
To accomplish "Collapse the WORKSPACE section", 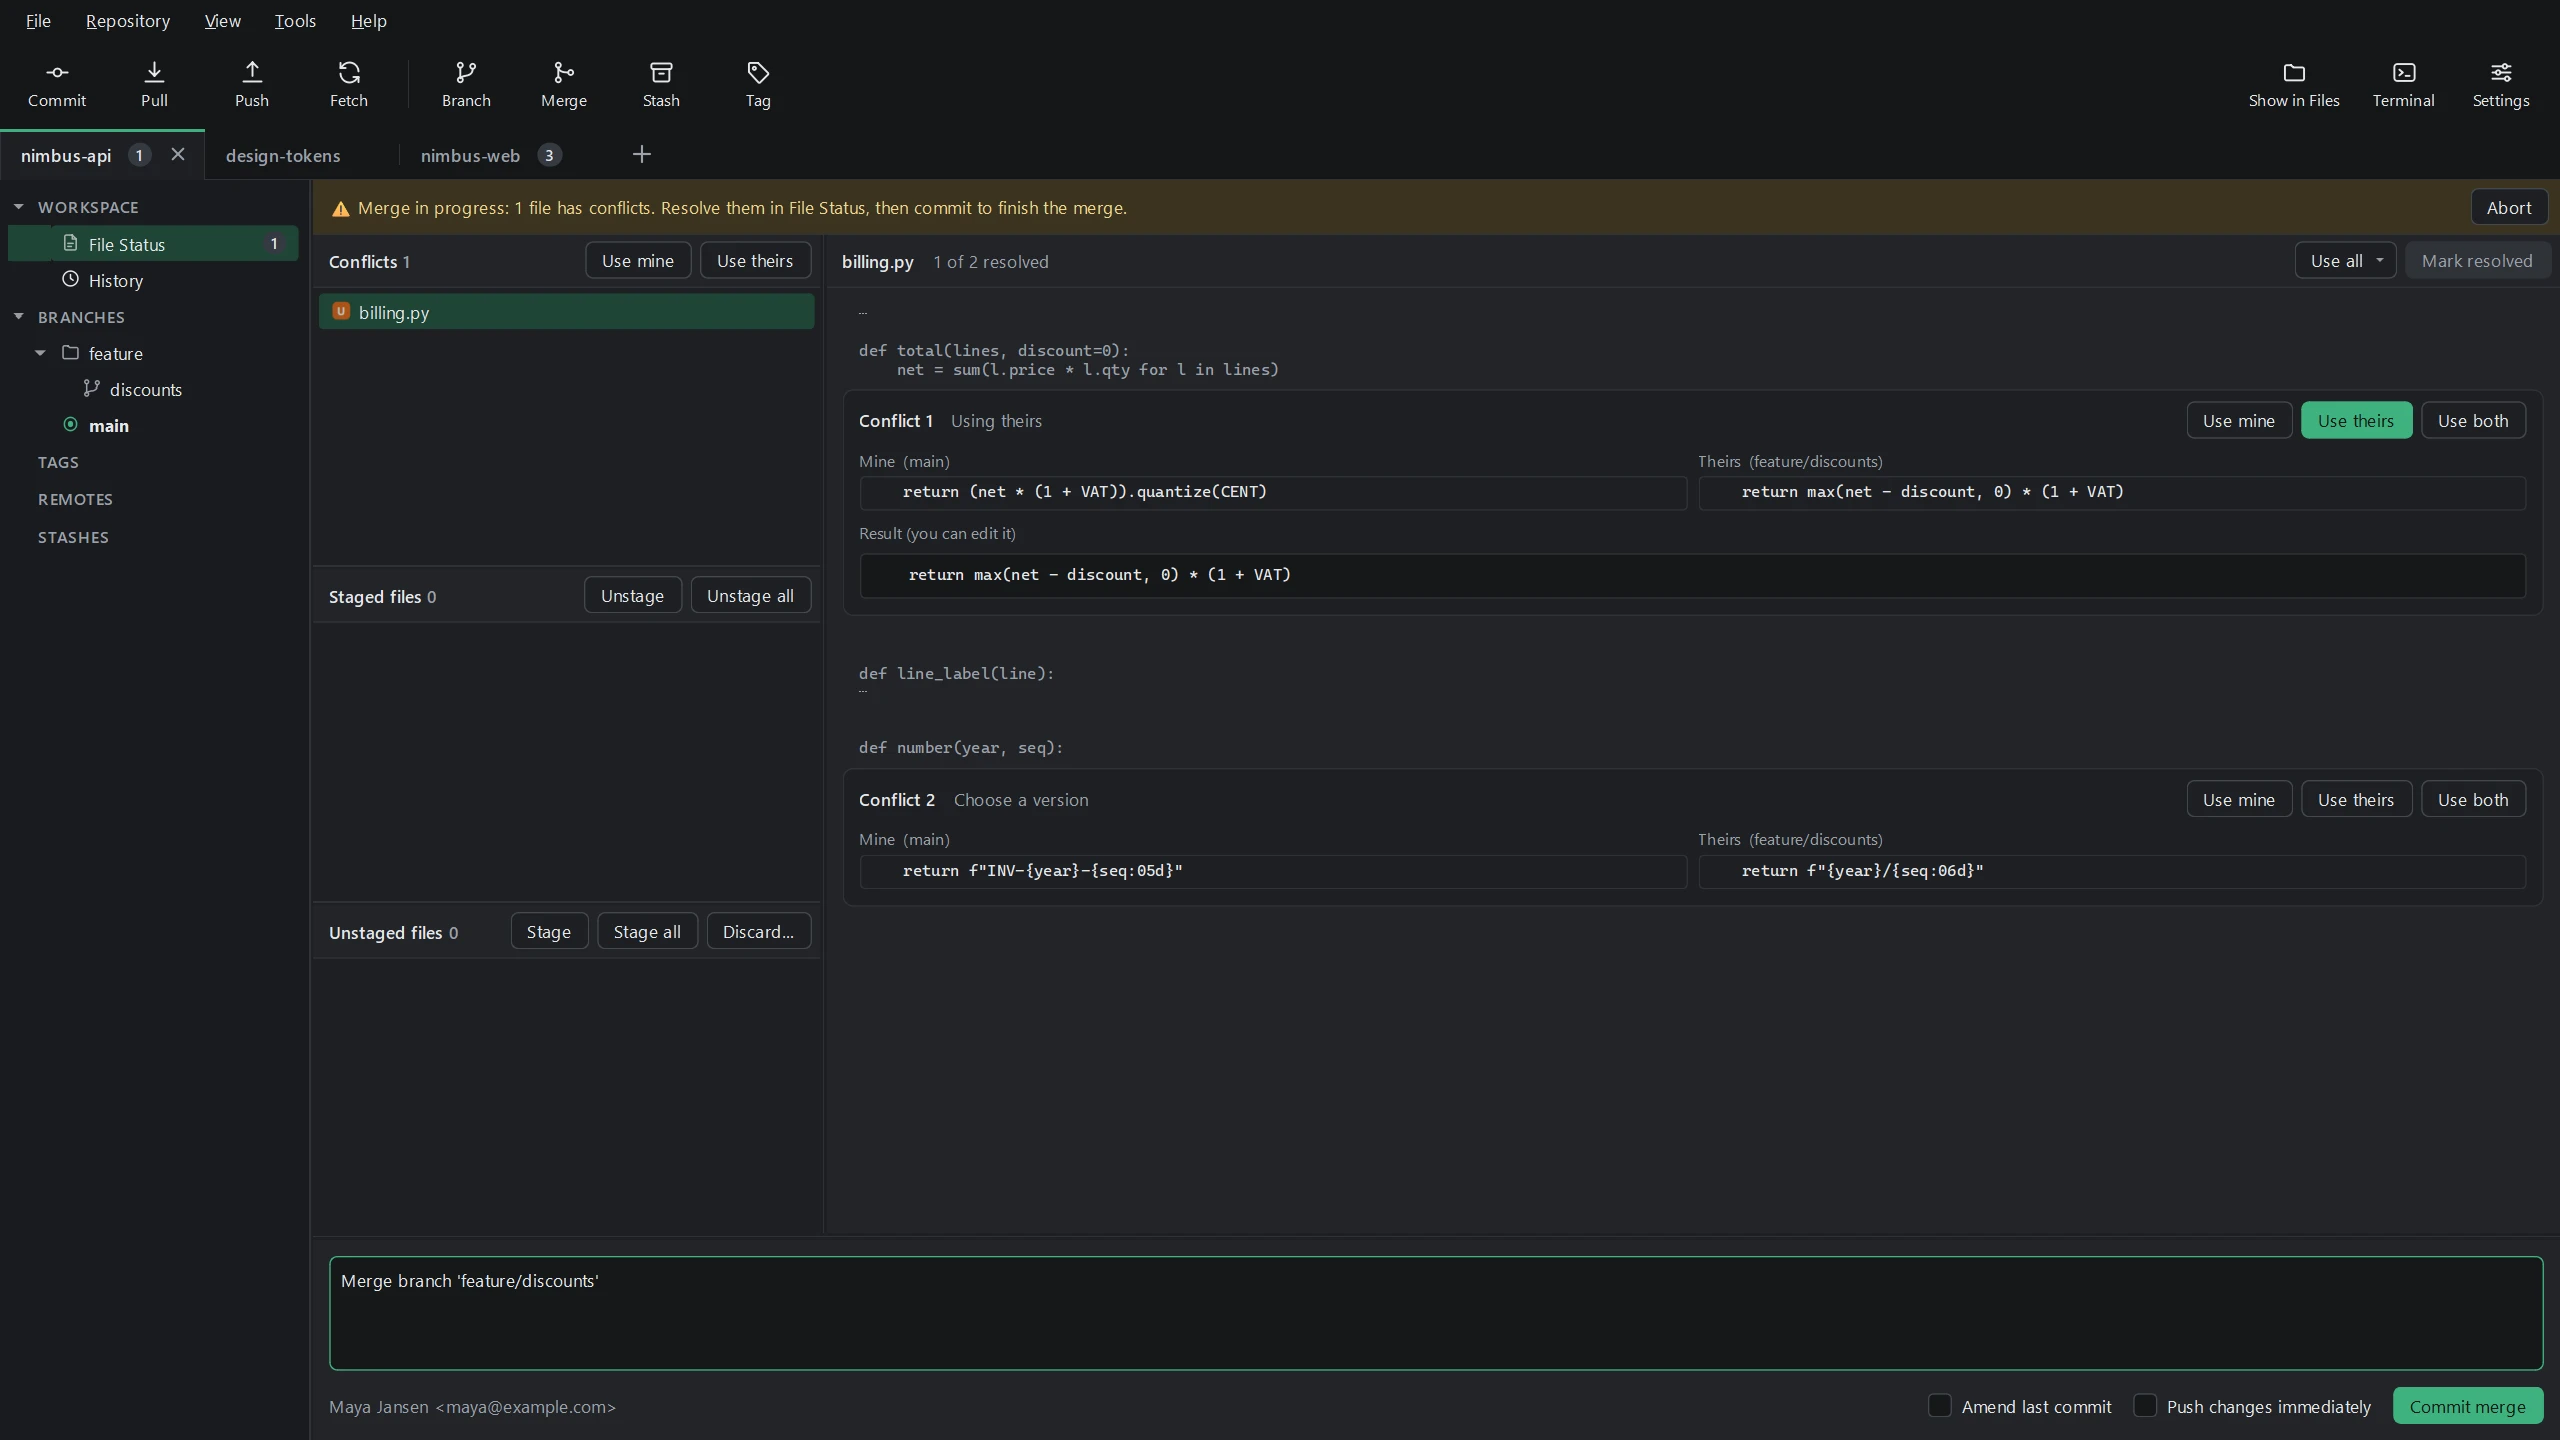I will coord(18,207).
